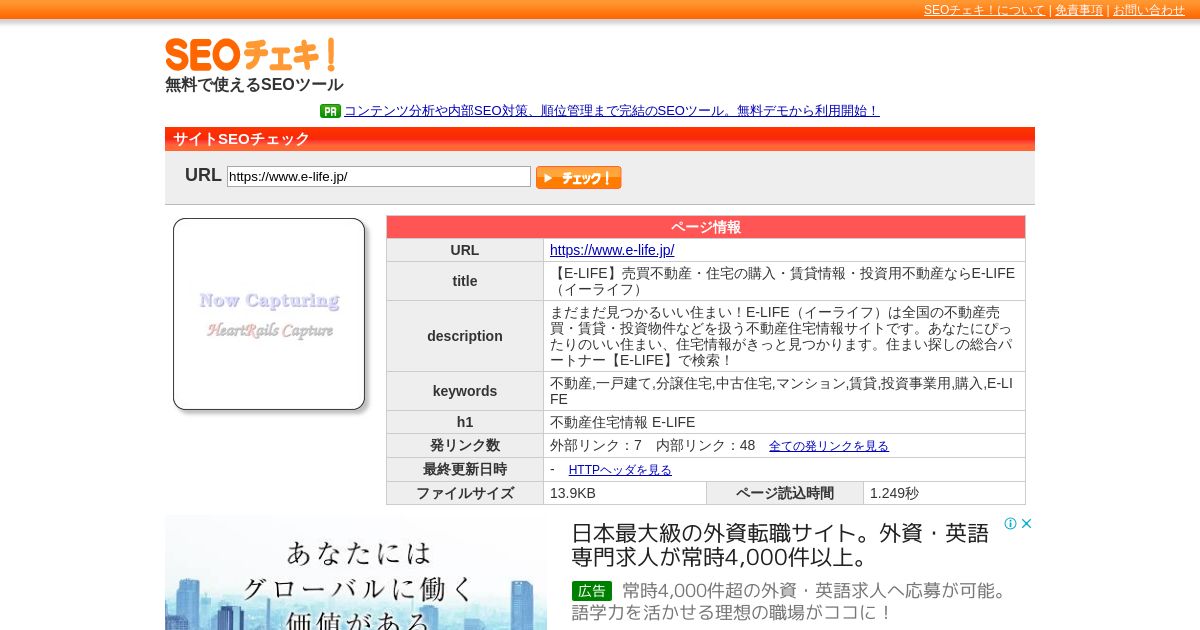Open 全ての発リンクを見る link
This screenshot has width=1200, height=630.
[x=829, y=446]
